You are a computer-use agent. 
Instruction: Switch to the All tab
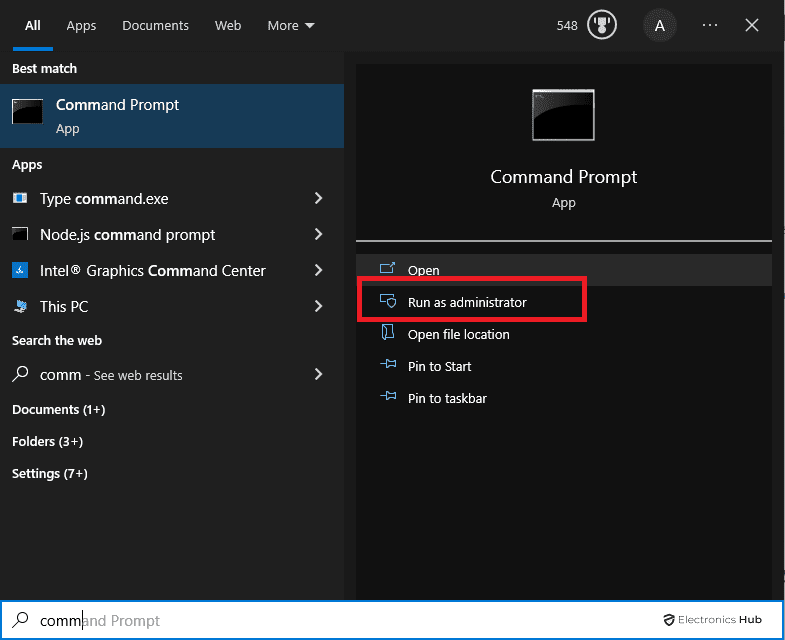pos(33,26)
